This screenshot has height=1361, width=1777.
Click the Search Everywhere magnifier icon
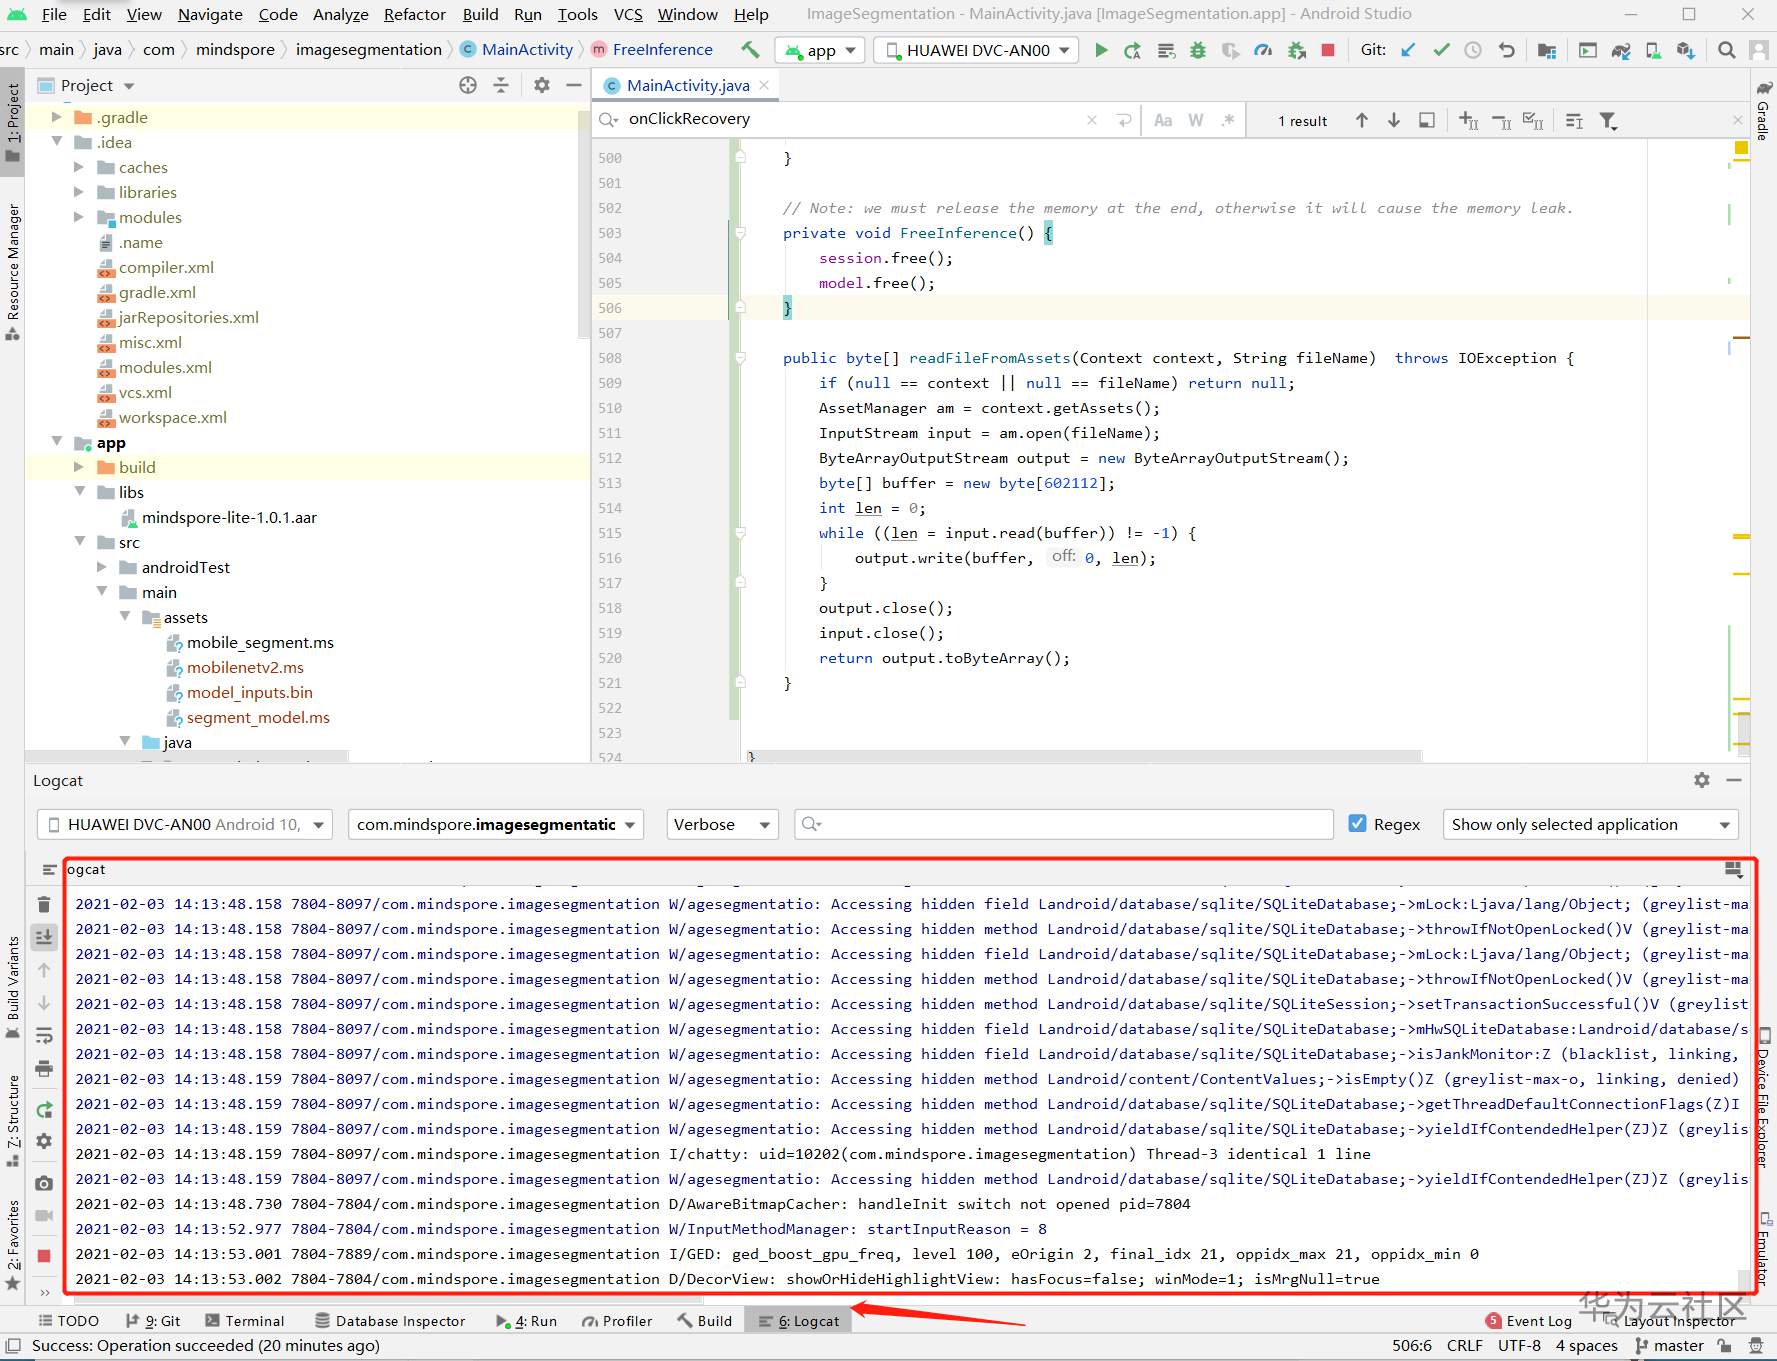[1726, 50]
